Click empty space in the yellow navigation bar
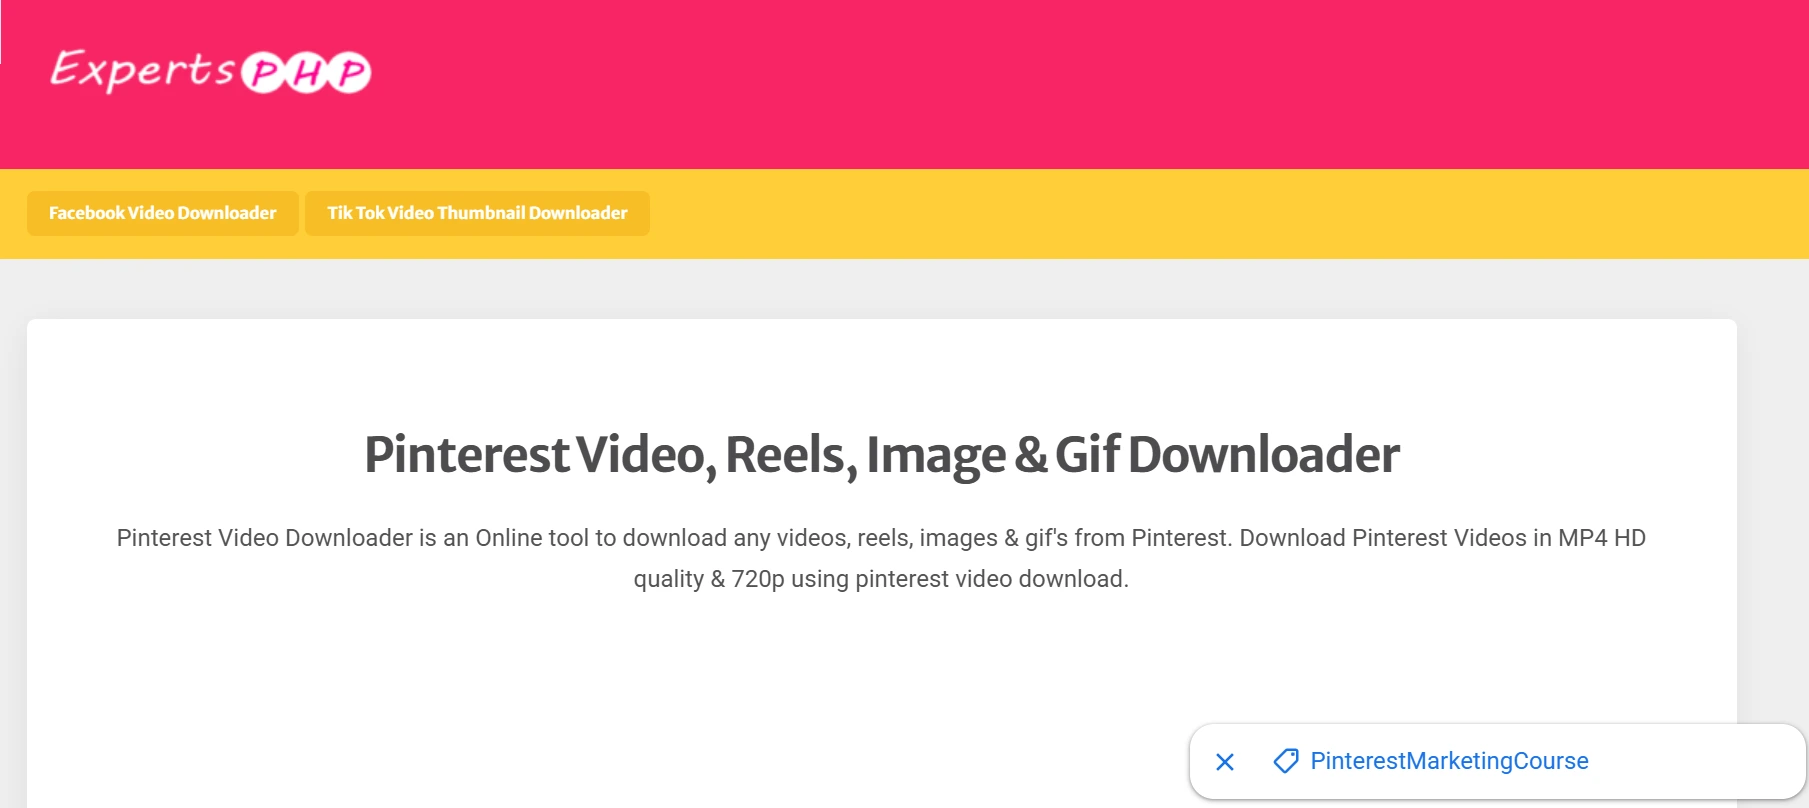Image resolution: width=1809 pixels, height=808 pixels. click(x=1200, y=214)
